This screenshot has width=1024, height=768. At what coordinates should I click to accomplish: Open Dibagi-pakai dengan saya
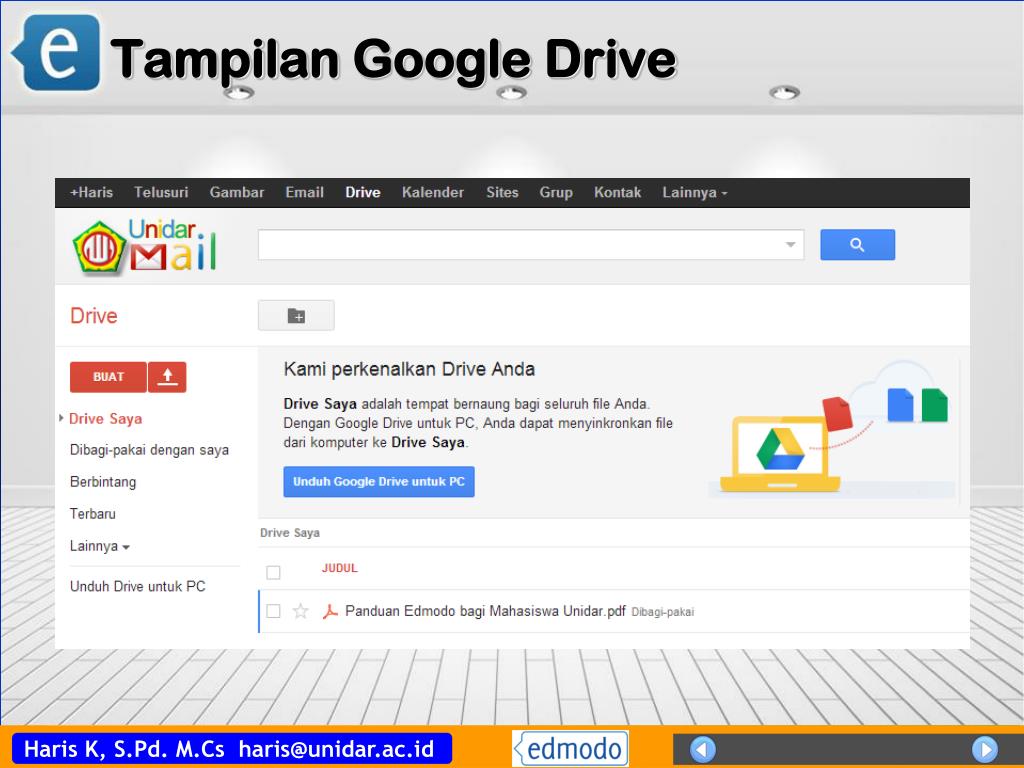coord(150,450)
